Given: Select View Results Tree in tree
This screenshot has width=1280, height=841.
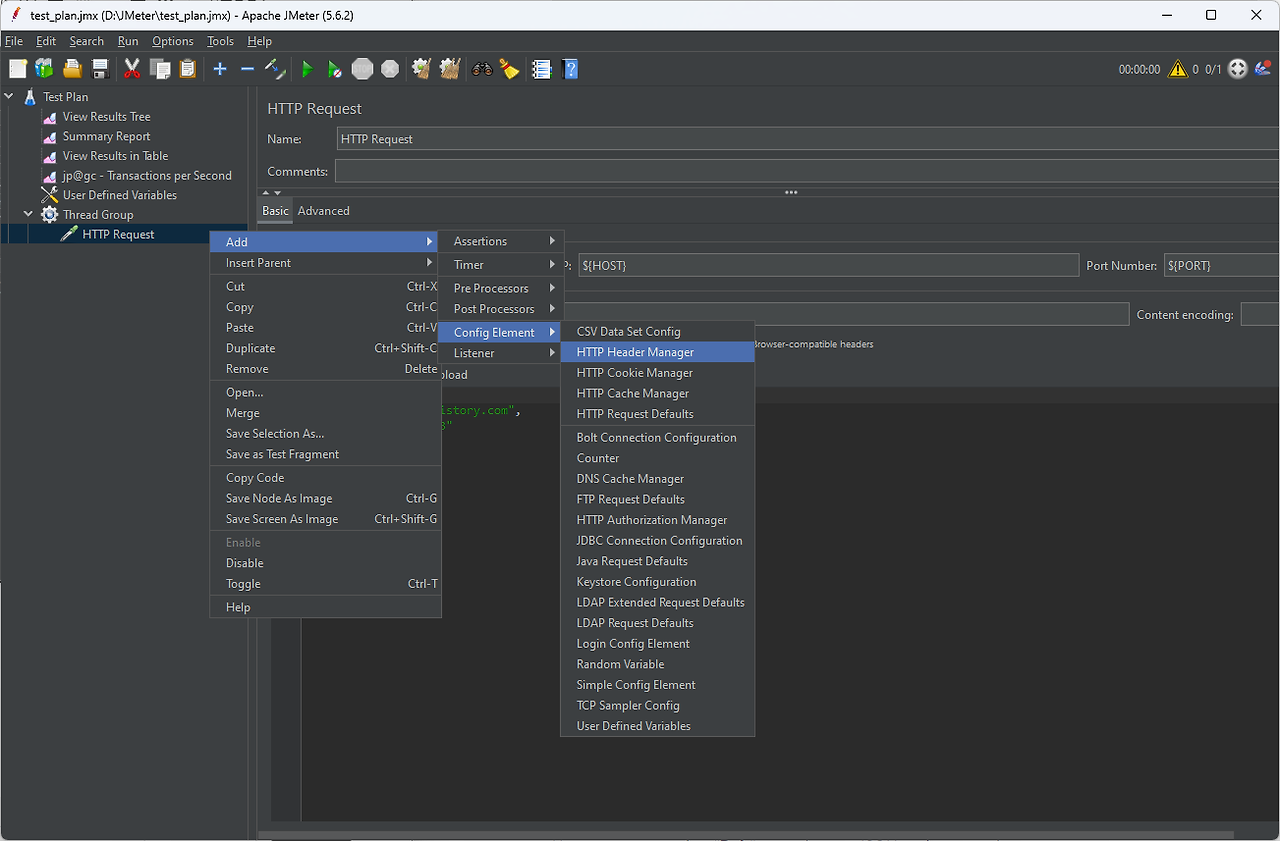Looking at the screenshot, I should pyautogui.click(x=106, y=117).
